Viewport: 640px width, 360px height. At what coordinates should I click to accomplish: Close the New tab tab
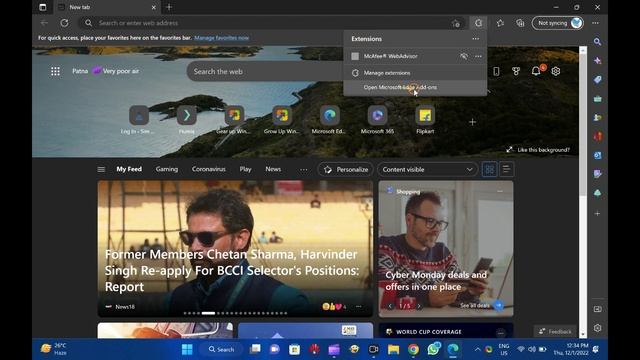153,7
